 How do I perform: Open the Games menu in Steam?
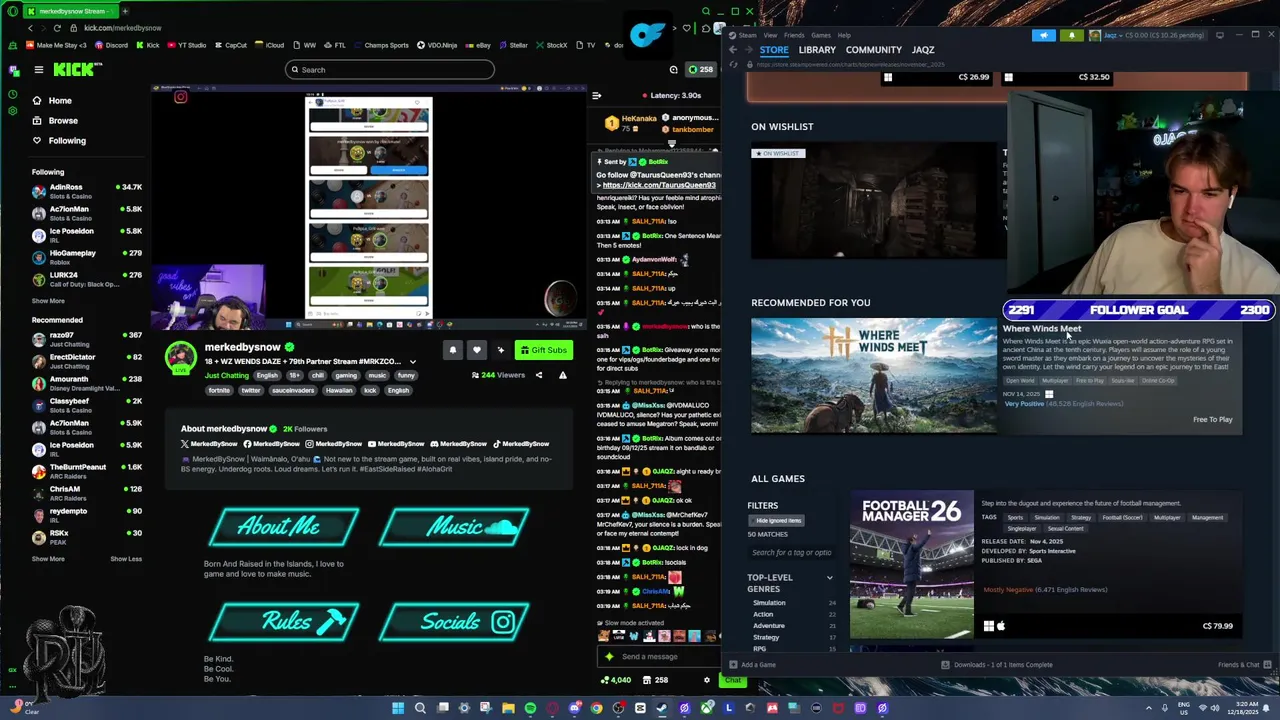click(x=821, y=35)
